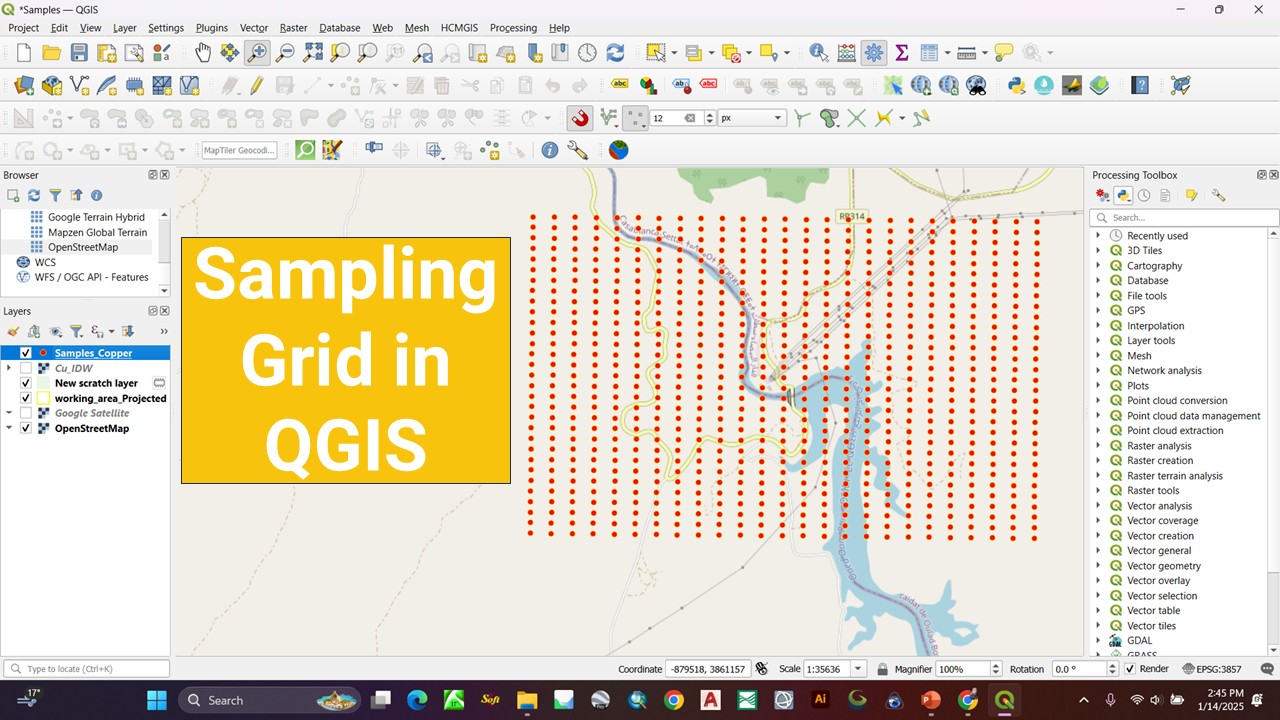The image size is (1280, 720).
Task: Click the Map Tips speech bubble icon
Action: tap(1003, 53)
